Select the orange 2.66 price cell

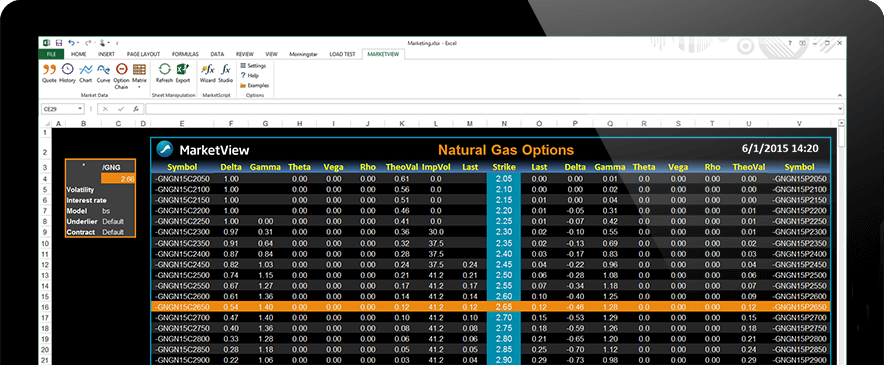[x=118, y=179]
